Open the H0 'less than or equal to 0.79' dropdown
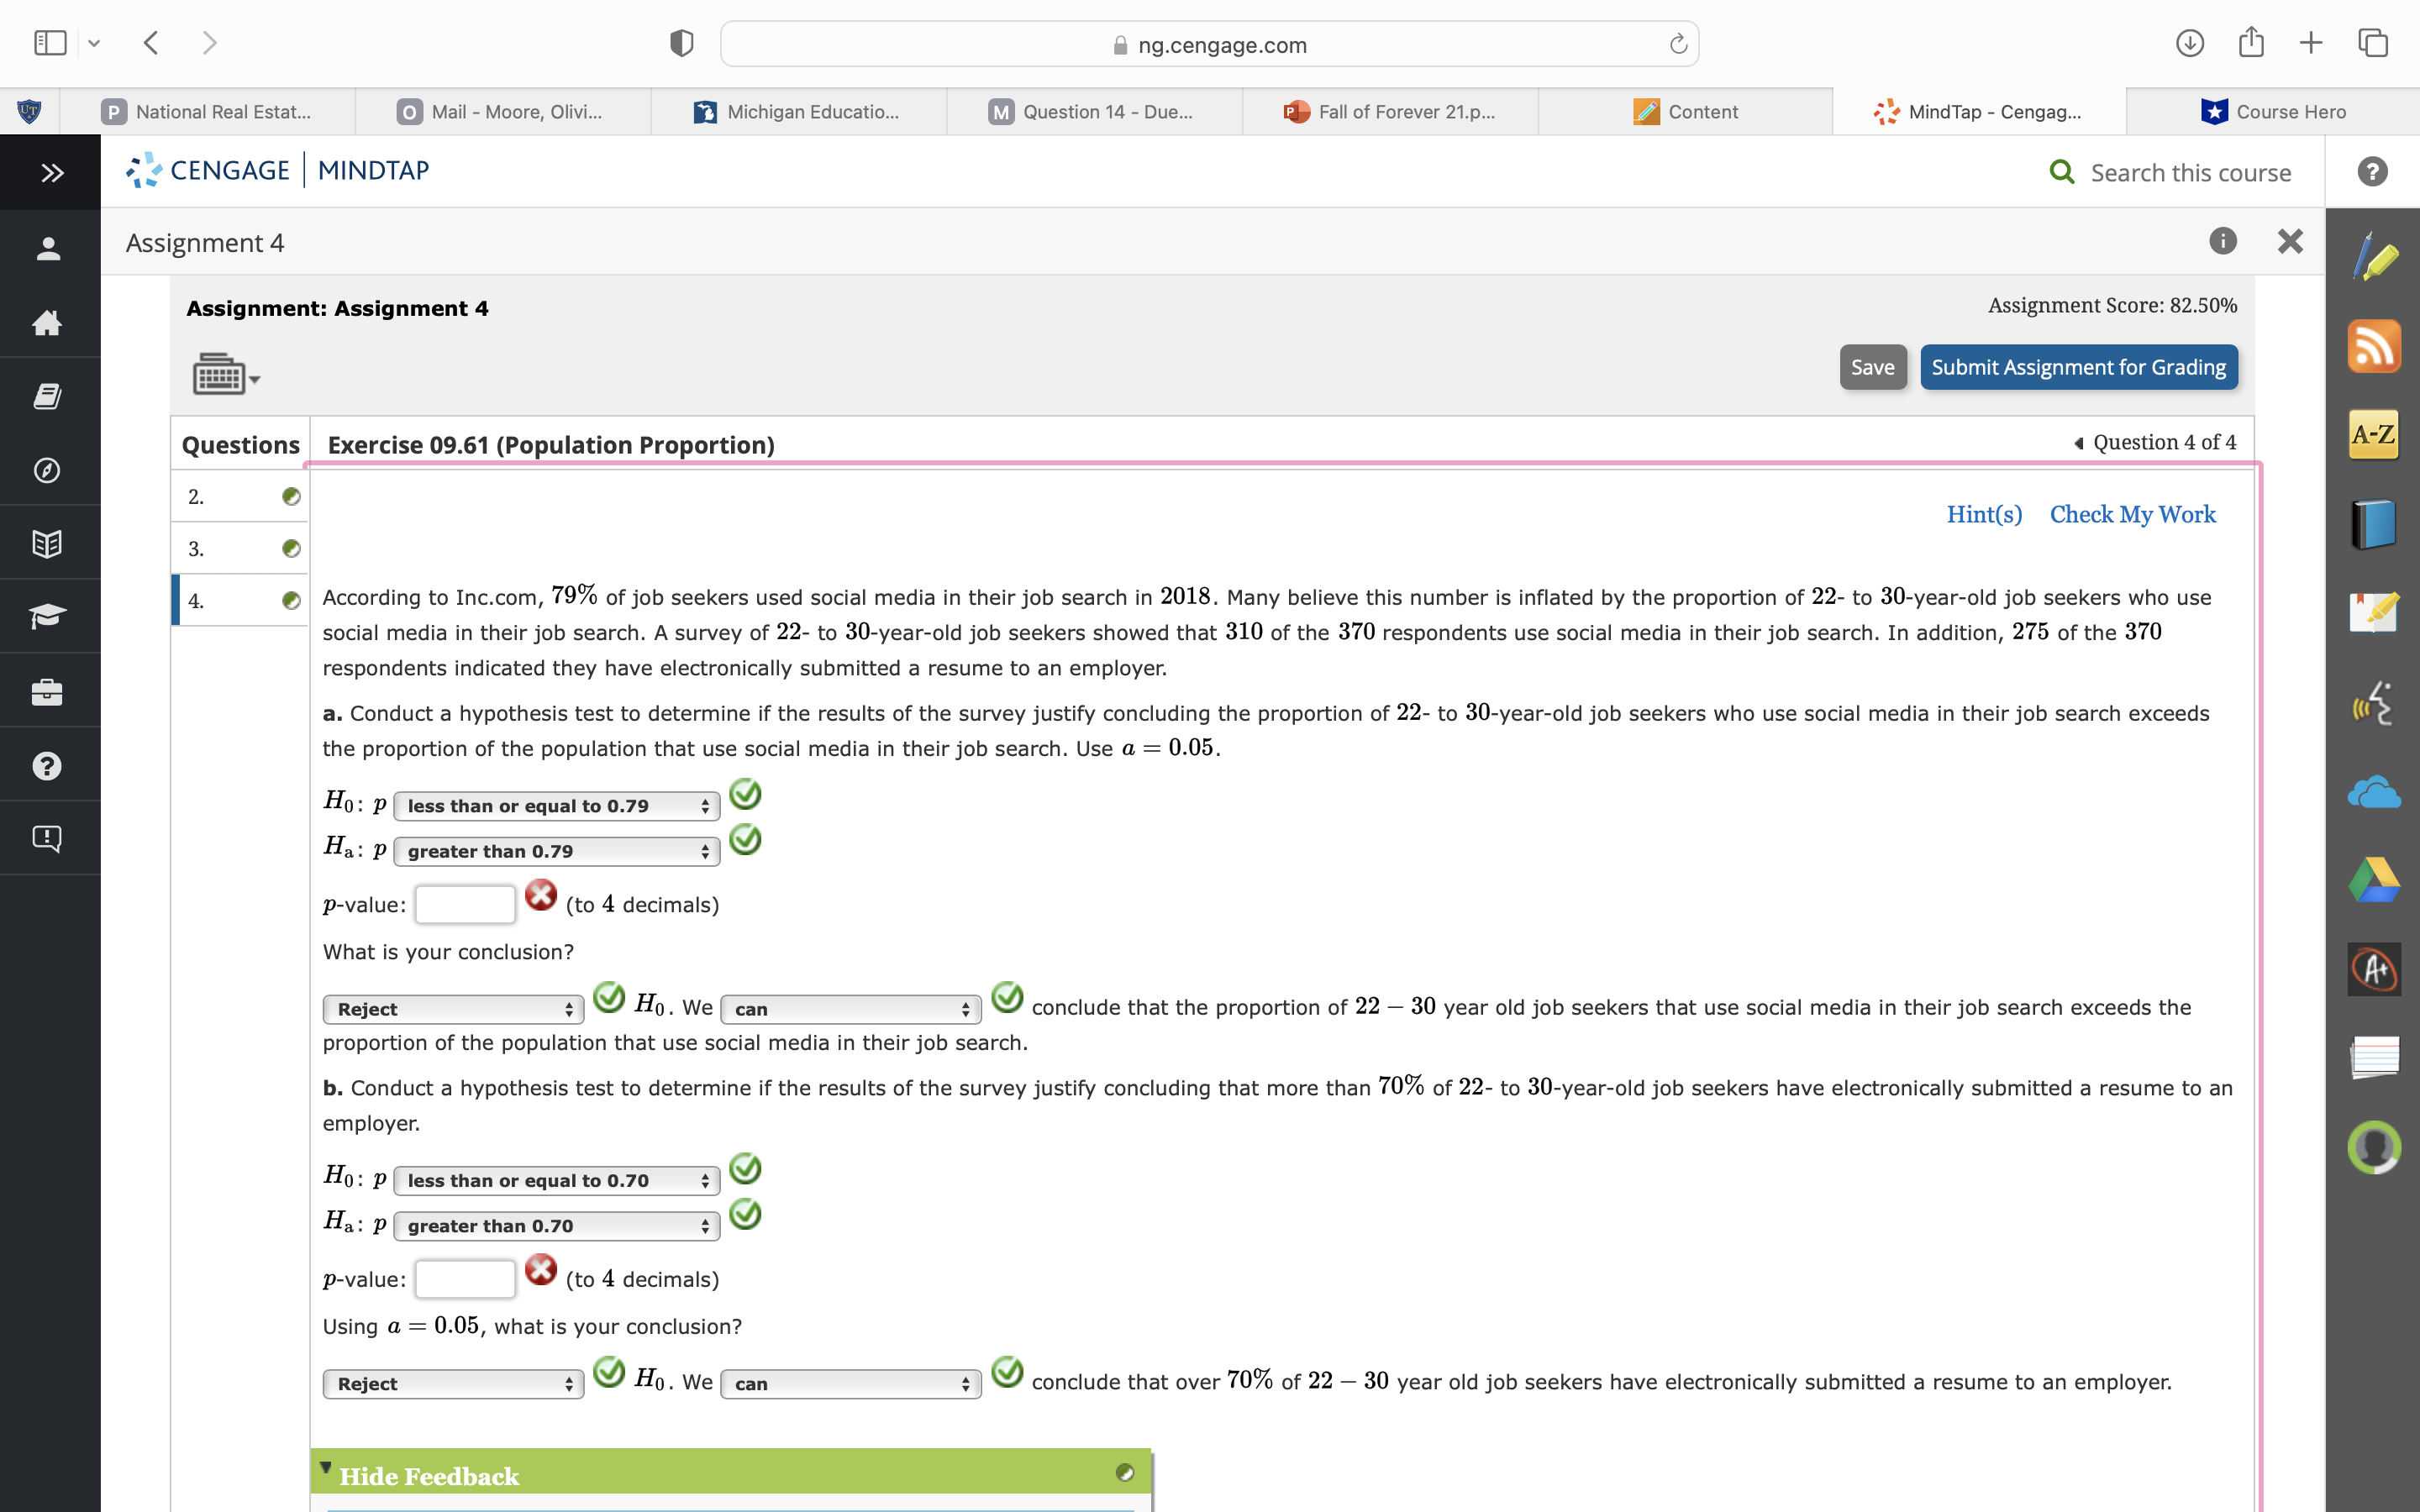Viewport: 2420px width, 1512px height. coord(556,806)
